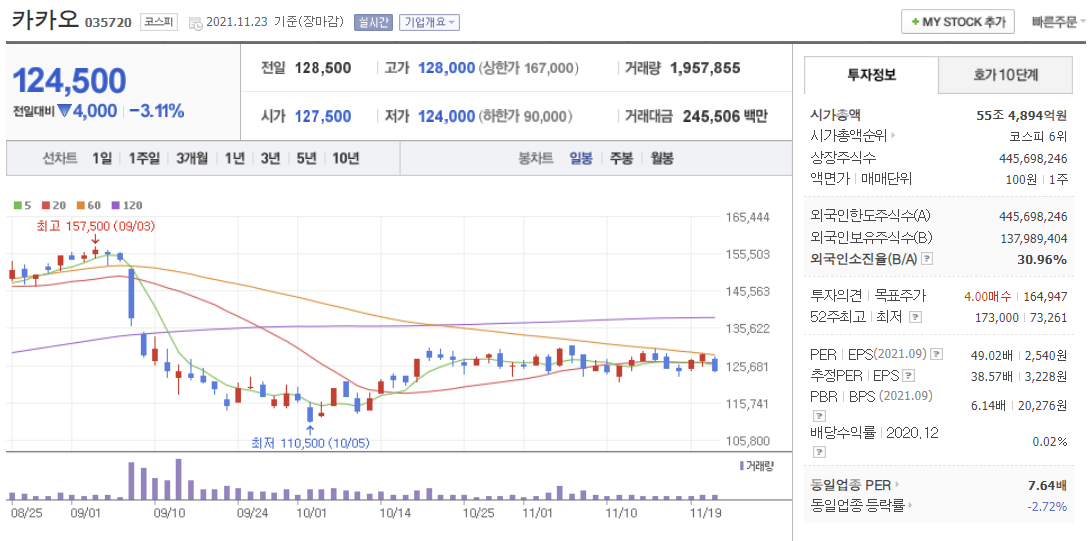Select the 1년 line chart period
Screen dimensions: 1091x541
coord(234,159)
